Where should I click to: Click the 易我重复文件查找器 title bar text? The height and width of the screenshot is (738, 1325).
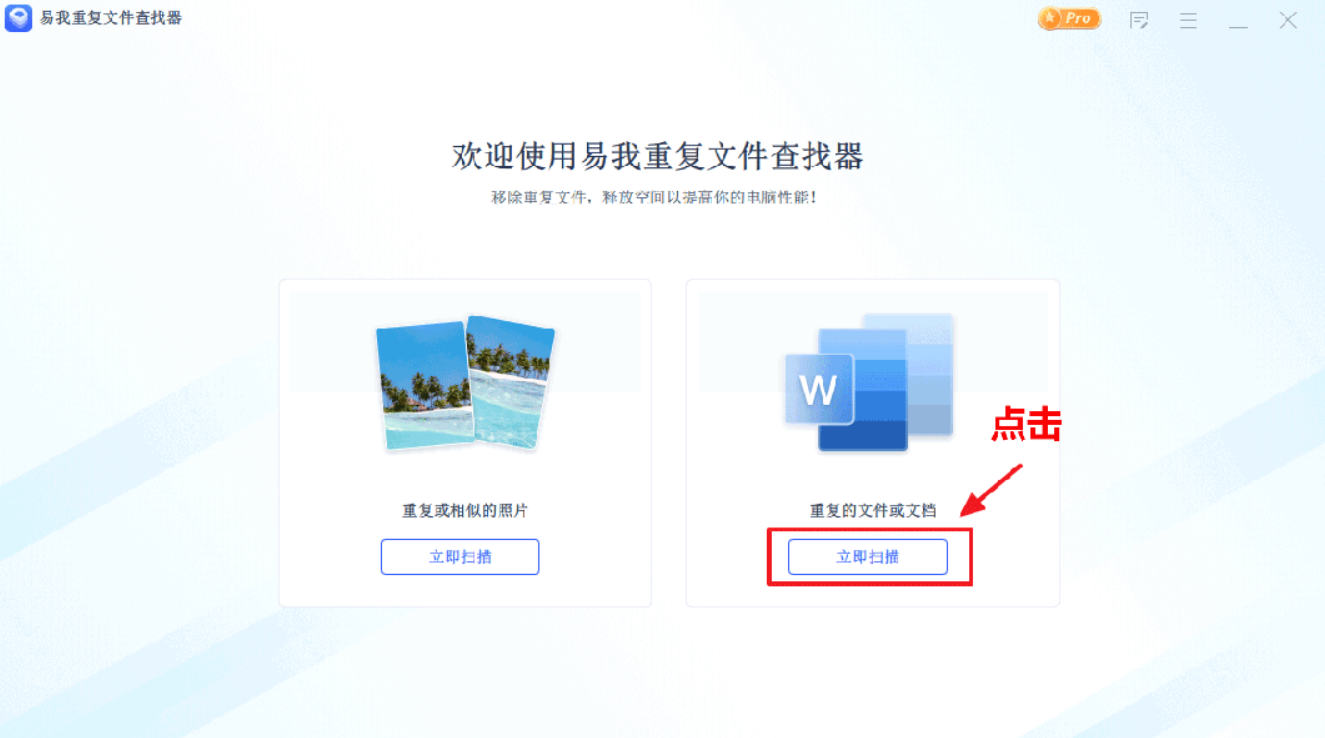[111, 18]
